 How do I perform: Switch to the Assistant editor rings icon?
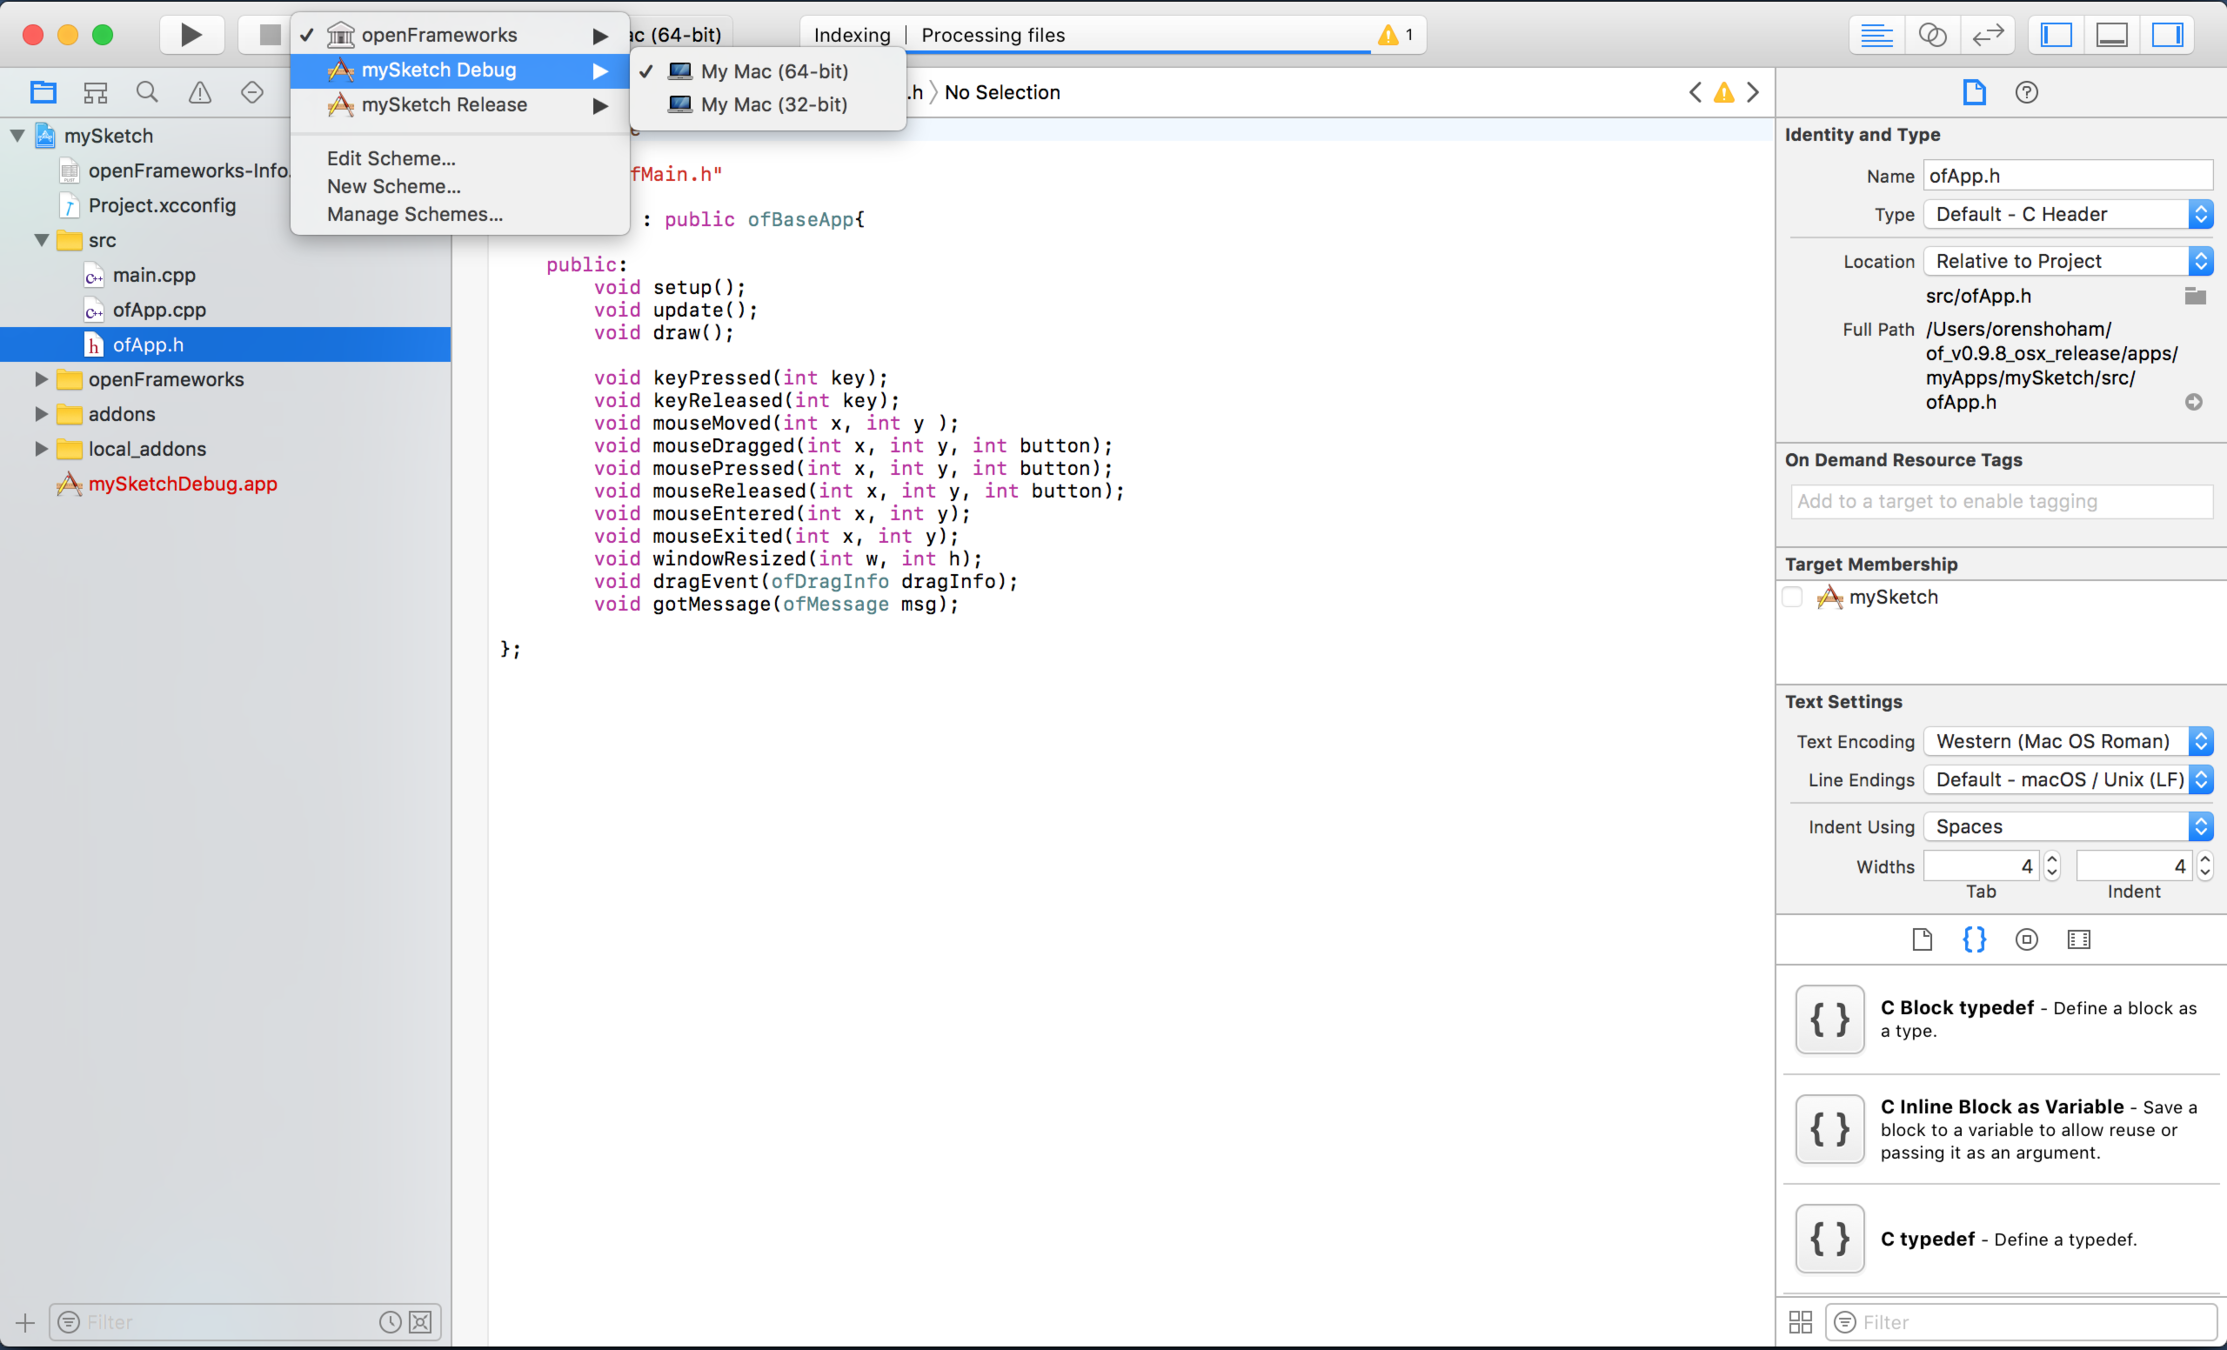[x=1932, y=35]
